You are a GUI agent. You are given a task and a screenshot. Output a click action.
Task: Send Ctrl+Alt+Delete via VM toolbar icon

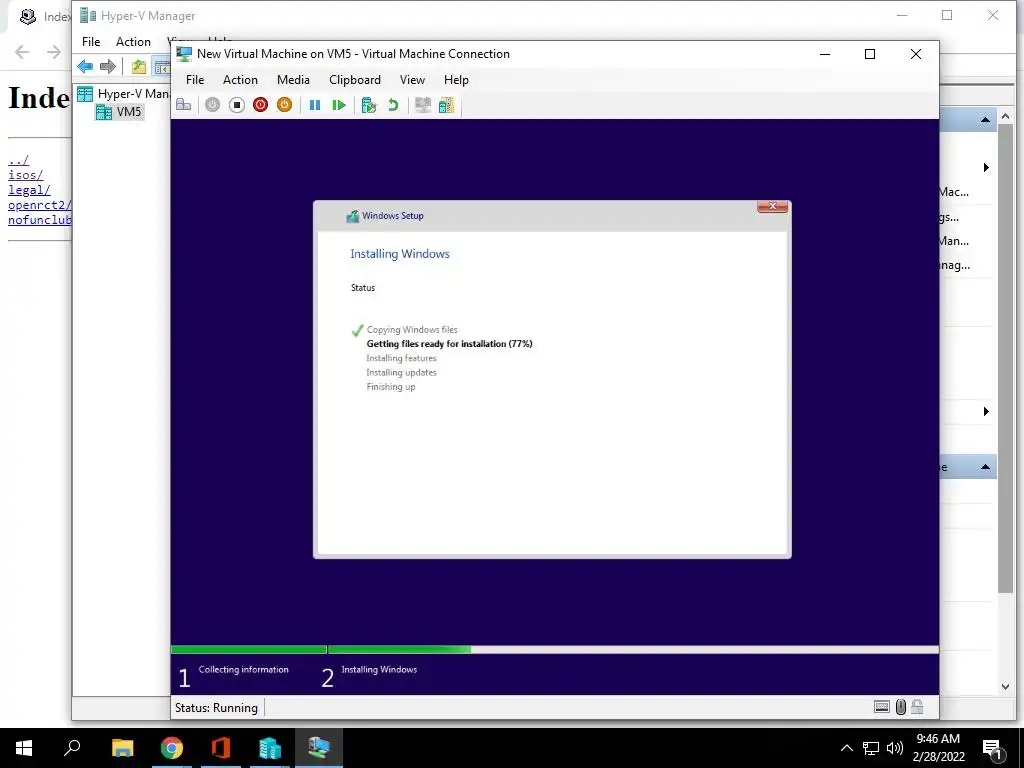[184, 105]
